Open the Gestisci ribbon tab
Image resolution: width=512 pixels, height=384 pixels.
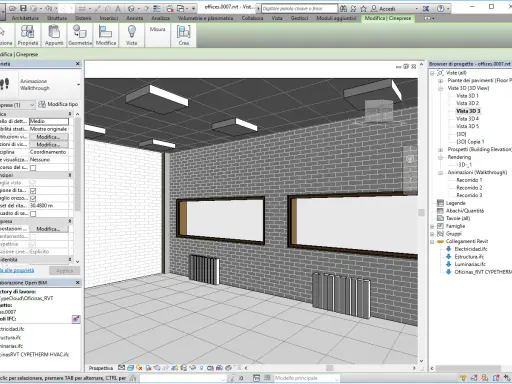299,18
